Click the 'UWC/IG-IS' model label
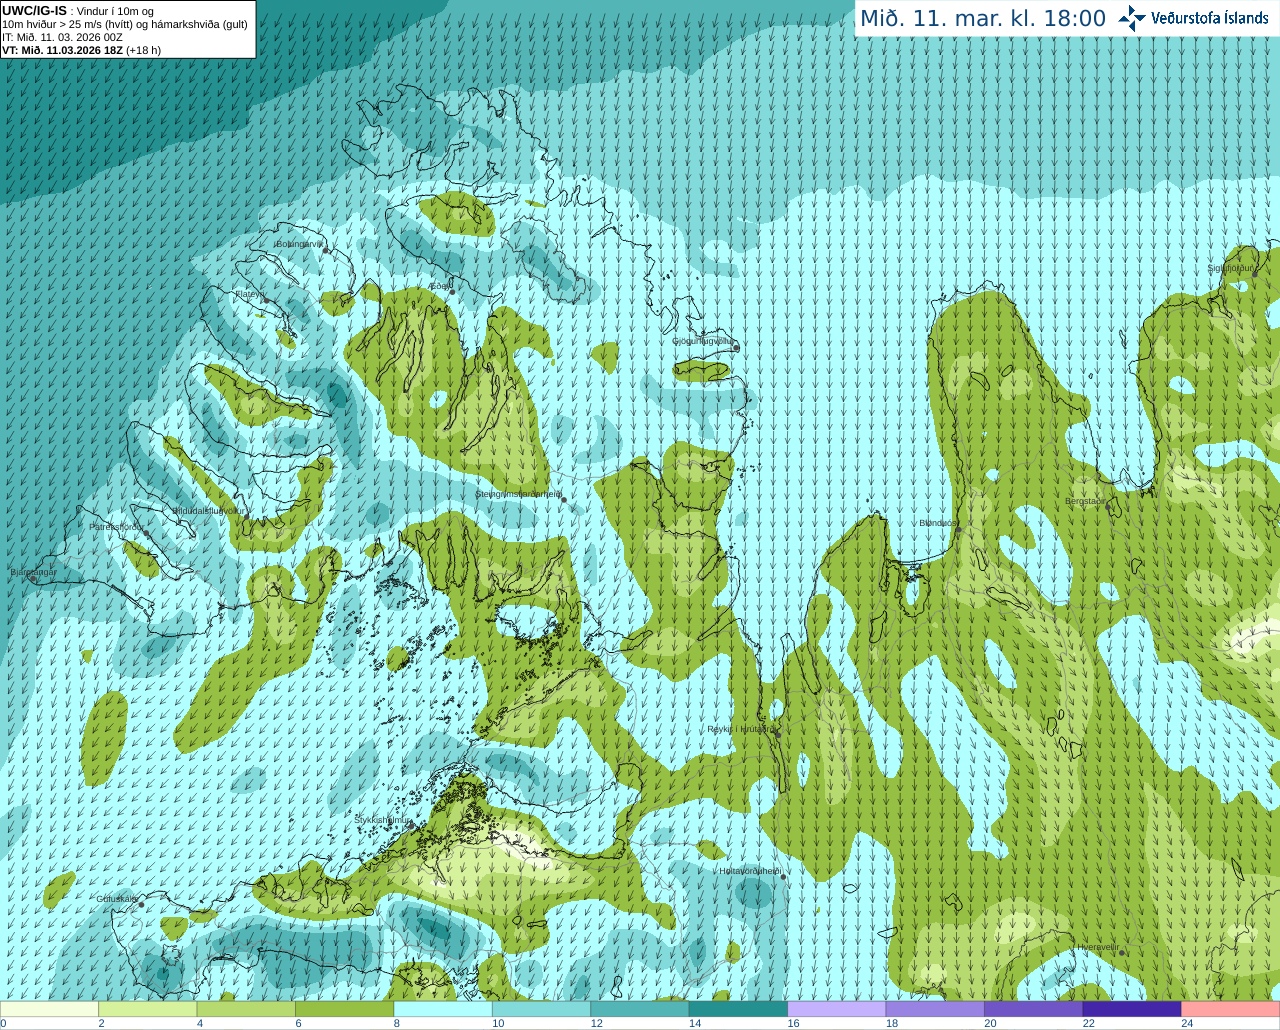1280x1030 pixels. pyautogui.click(x=34, y=11)
